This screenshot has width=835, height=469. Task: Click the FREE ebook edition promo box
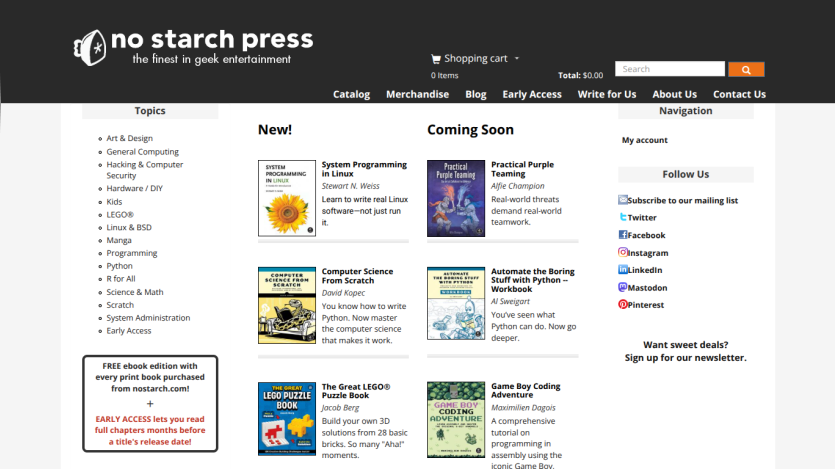tap(150, 404)
